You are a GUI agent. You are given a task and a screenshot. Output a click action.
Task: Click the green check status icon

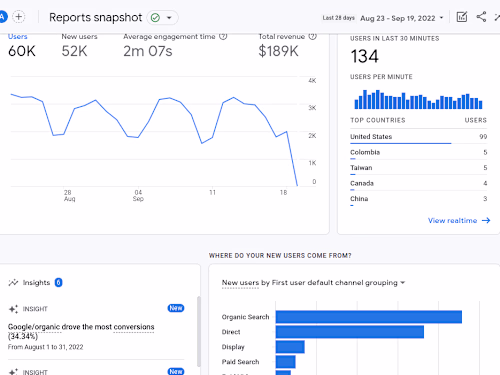(x=155, y=18)
